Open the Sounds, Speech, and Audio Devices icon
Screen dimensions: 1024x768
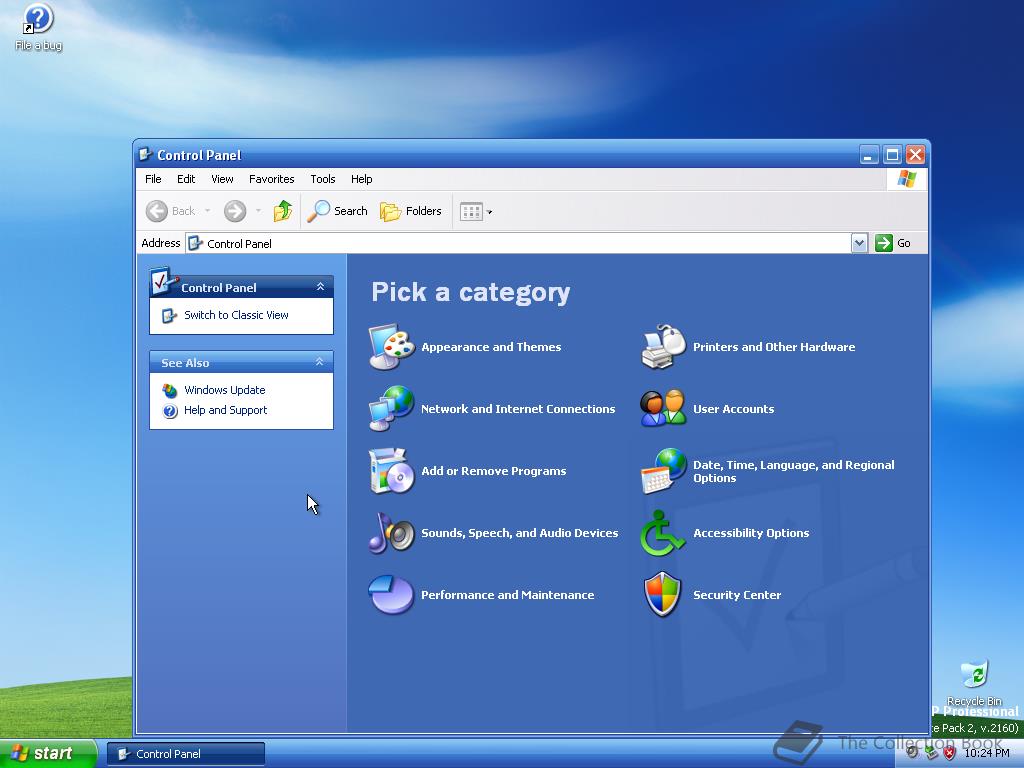(x=391, y=533)
